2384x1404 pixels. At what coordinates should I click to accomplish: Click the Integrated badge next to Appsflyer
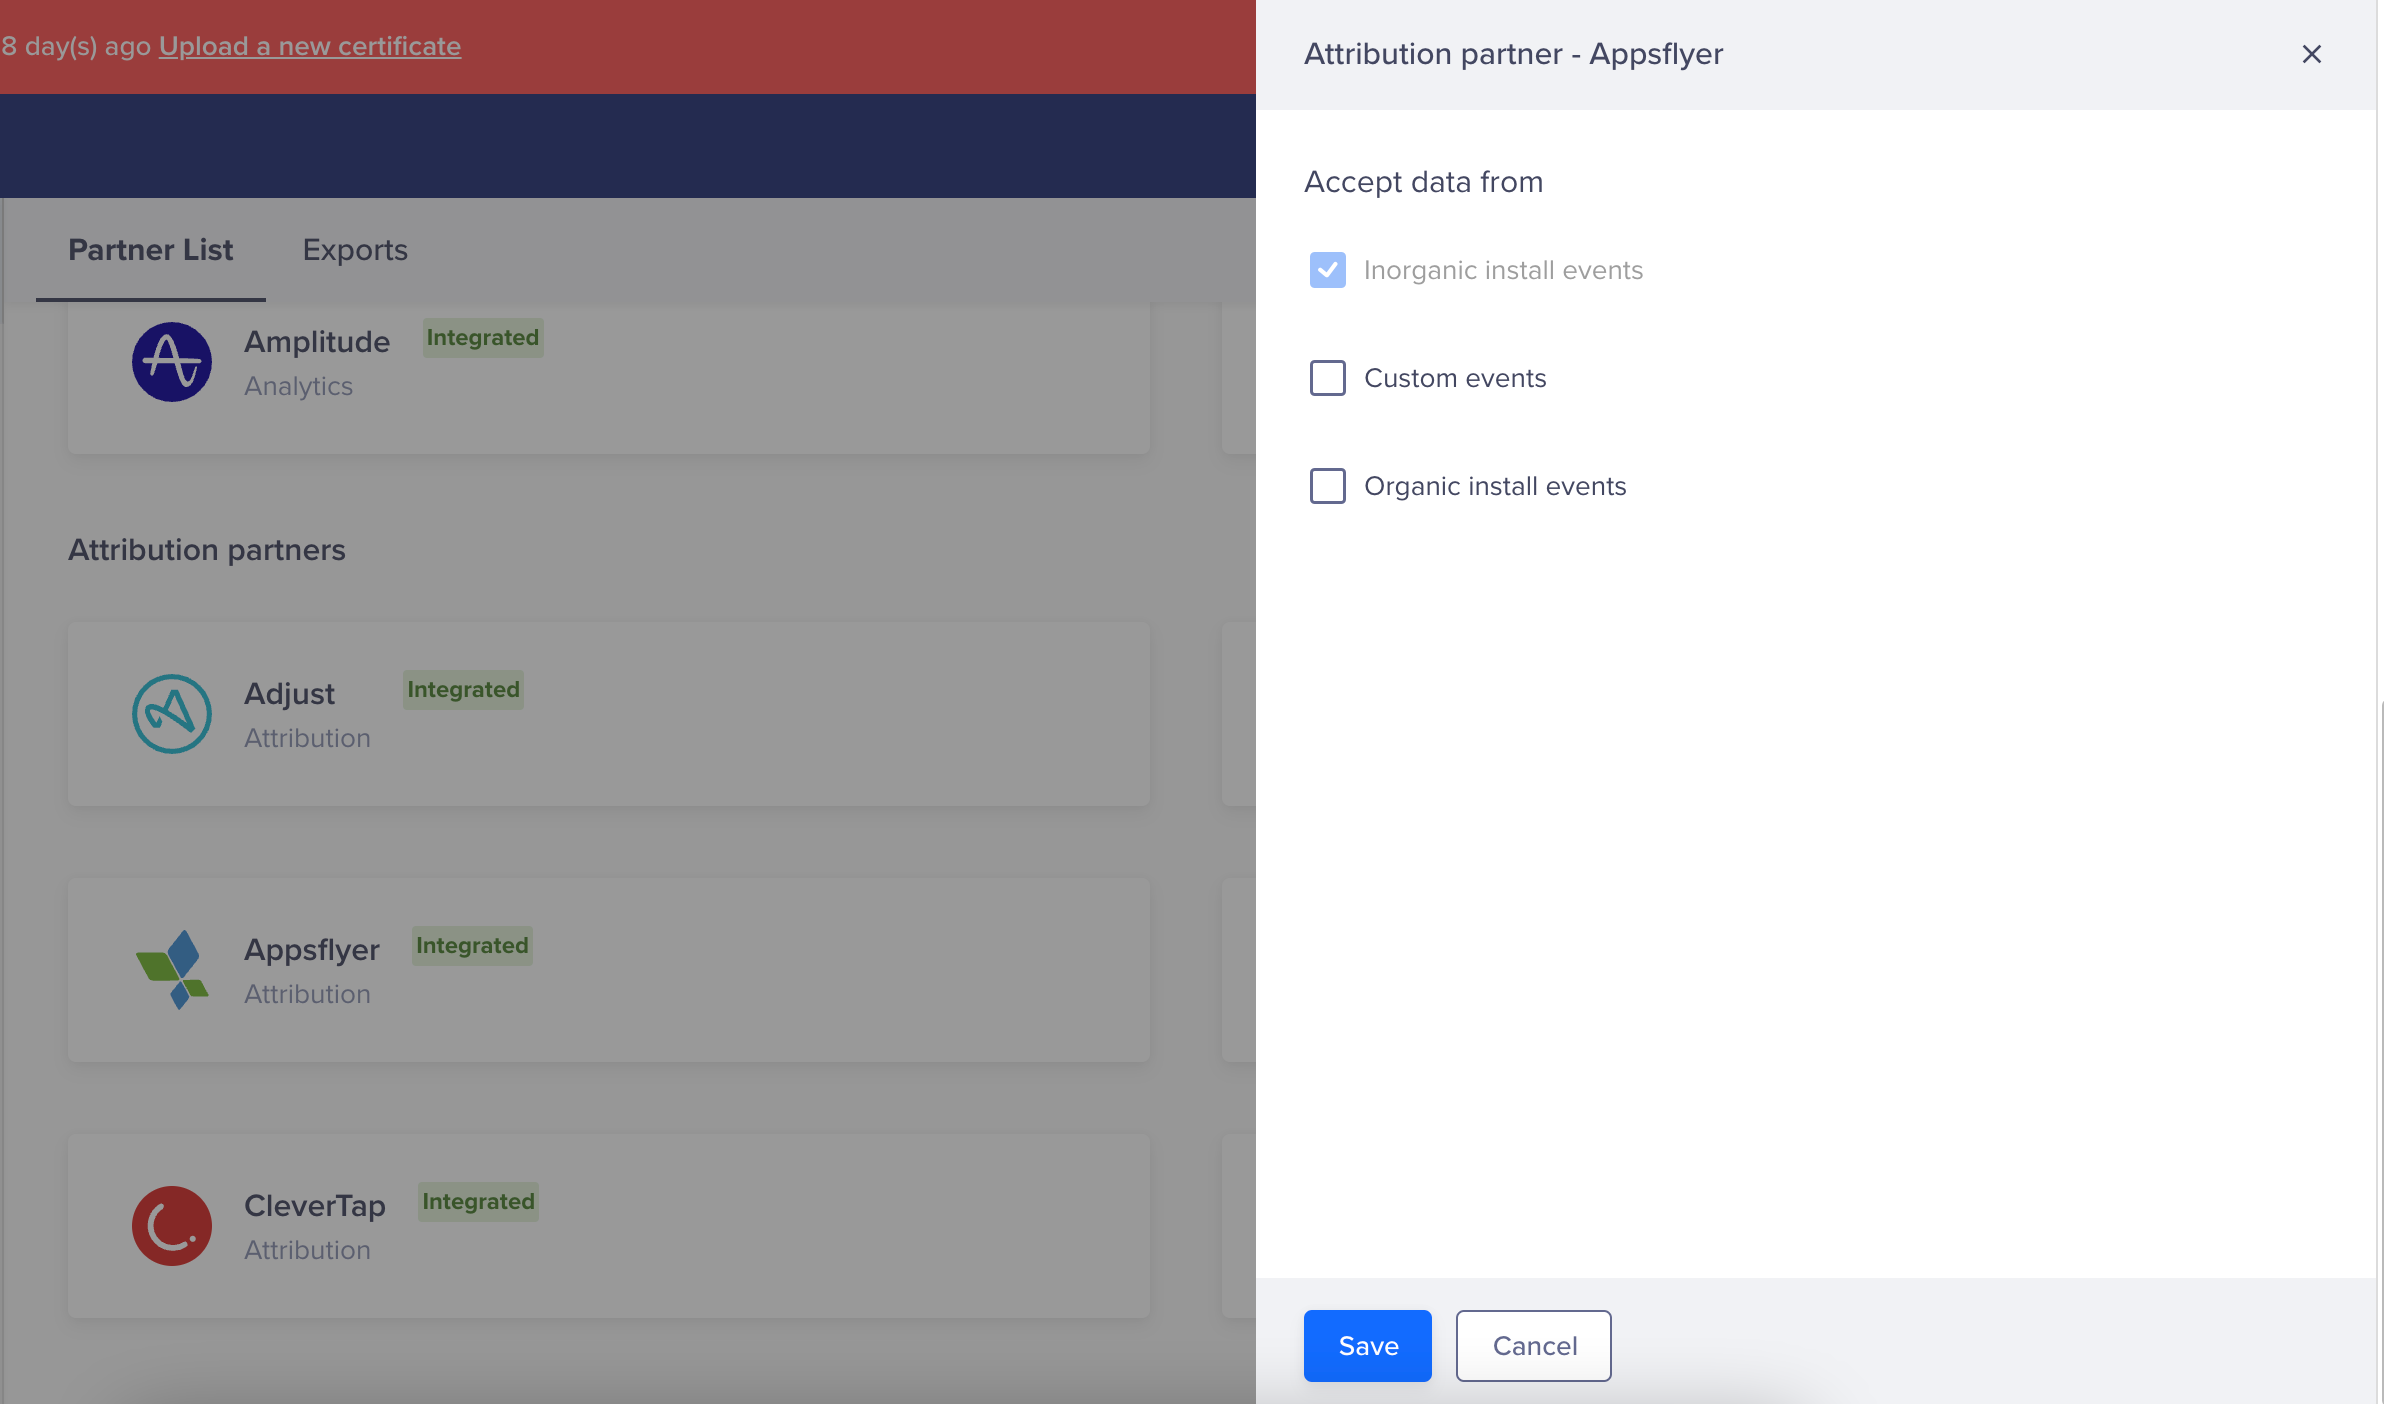(472, 946)
